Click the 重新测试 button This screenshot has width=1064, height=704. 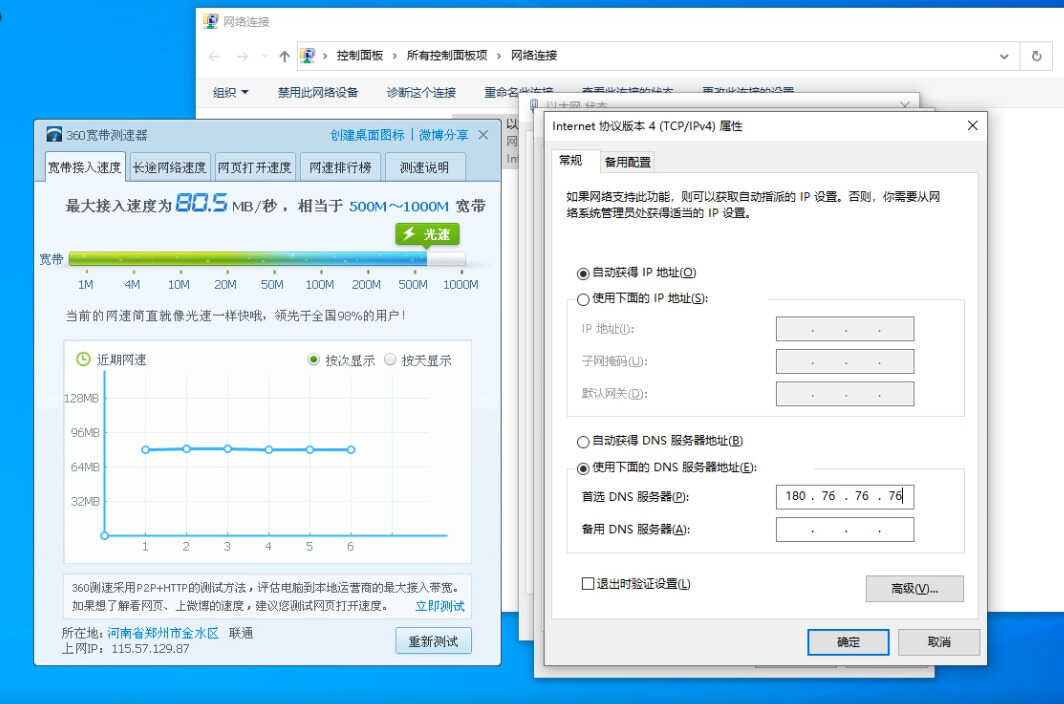click(x=433, y=641)
